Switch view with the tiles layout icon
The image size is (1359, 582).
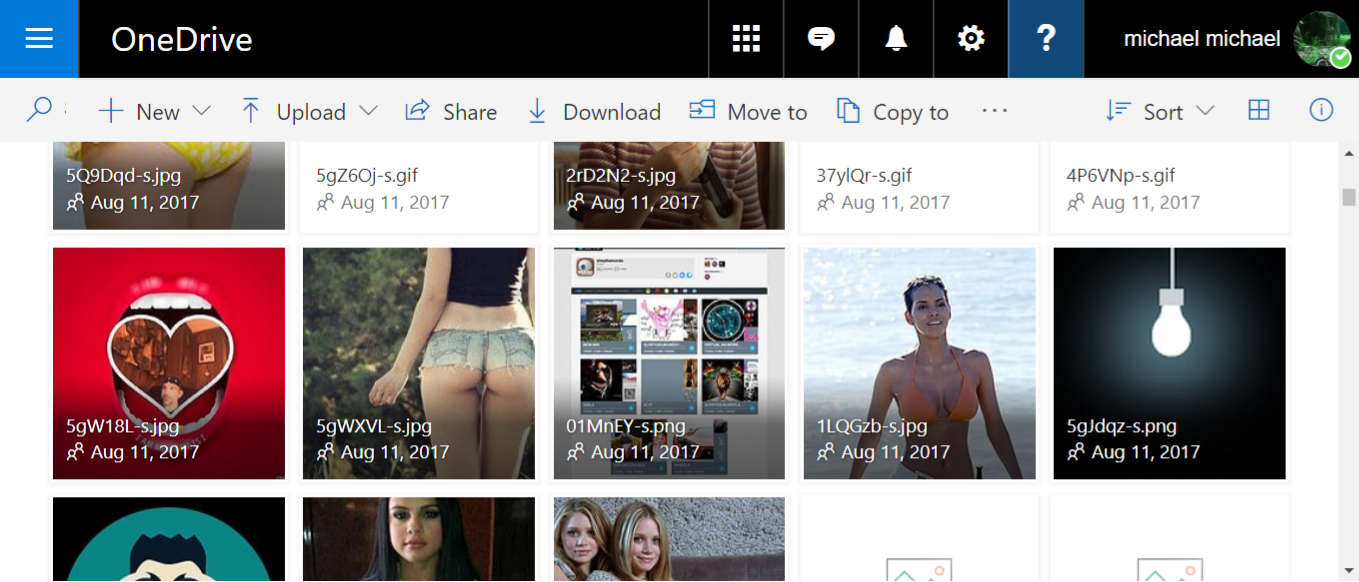click(x=1259, y=110)
